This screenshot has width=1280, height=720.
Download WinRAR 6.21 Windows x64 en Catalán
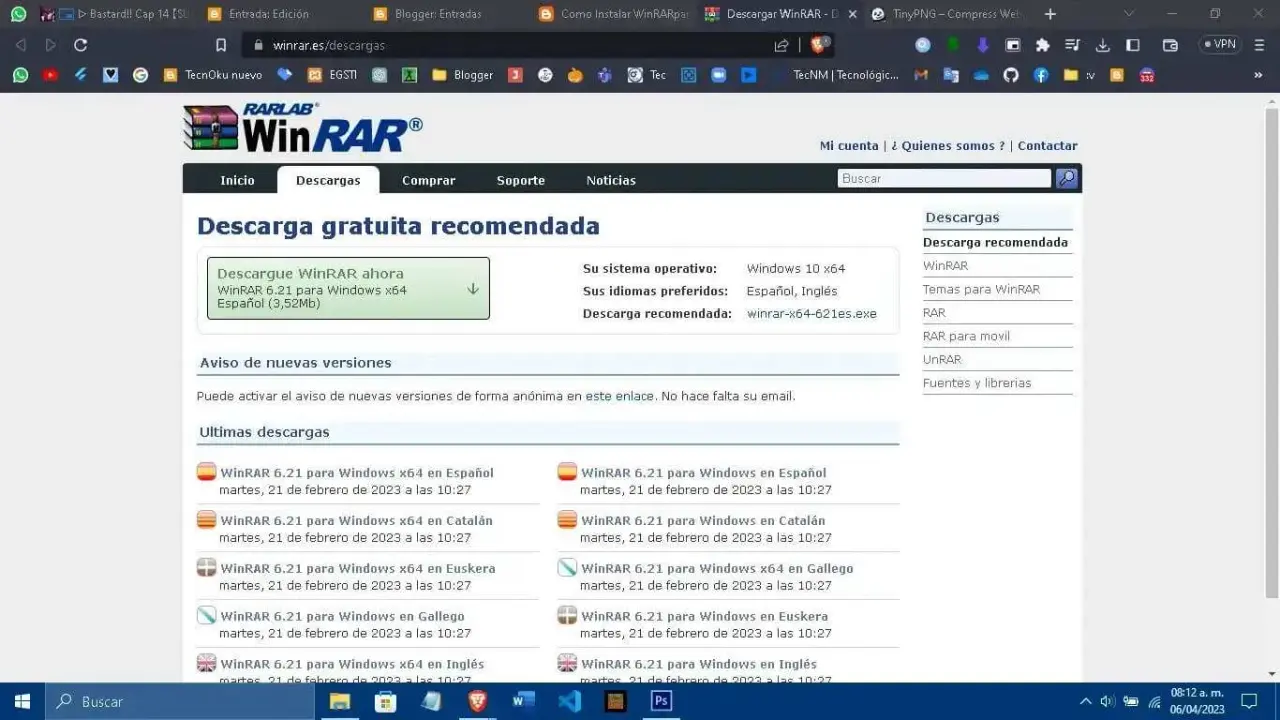(x=356, y=521)
